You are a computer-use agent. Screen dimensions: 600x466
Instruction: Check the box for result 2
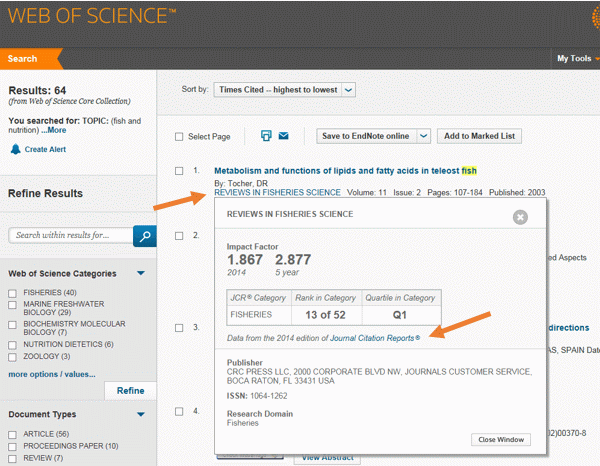[x=179, y=236]
